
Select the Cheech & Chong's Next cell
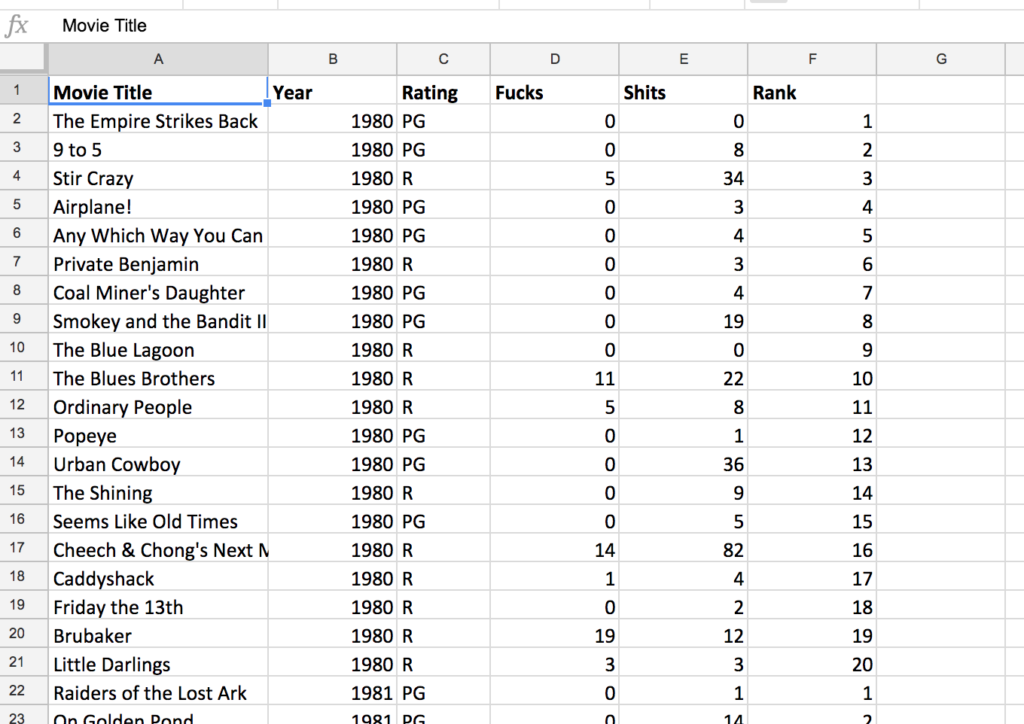click(158, 550)
